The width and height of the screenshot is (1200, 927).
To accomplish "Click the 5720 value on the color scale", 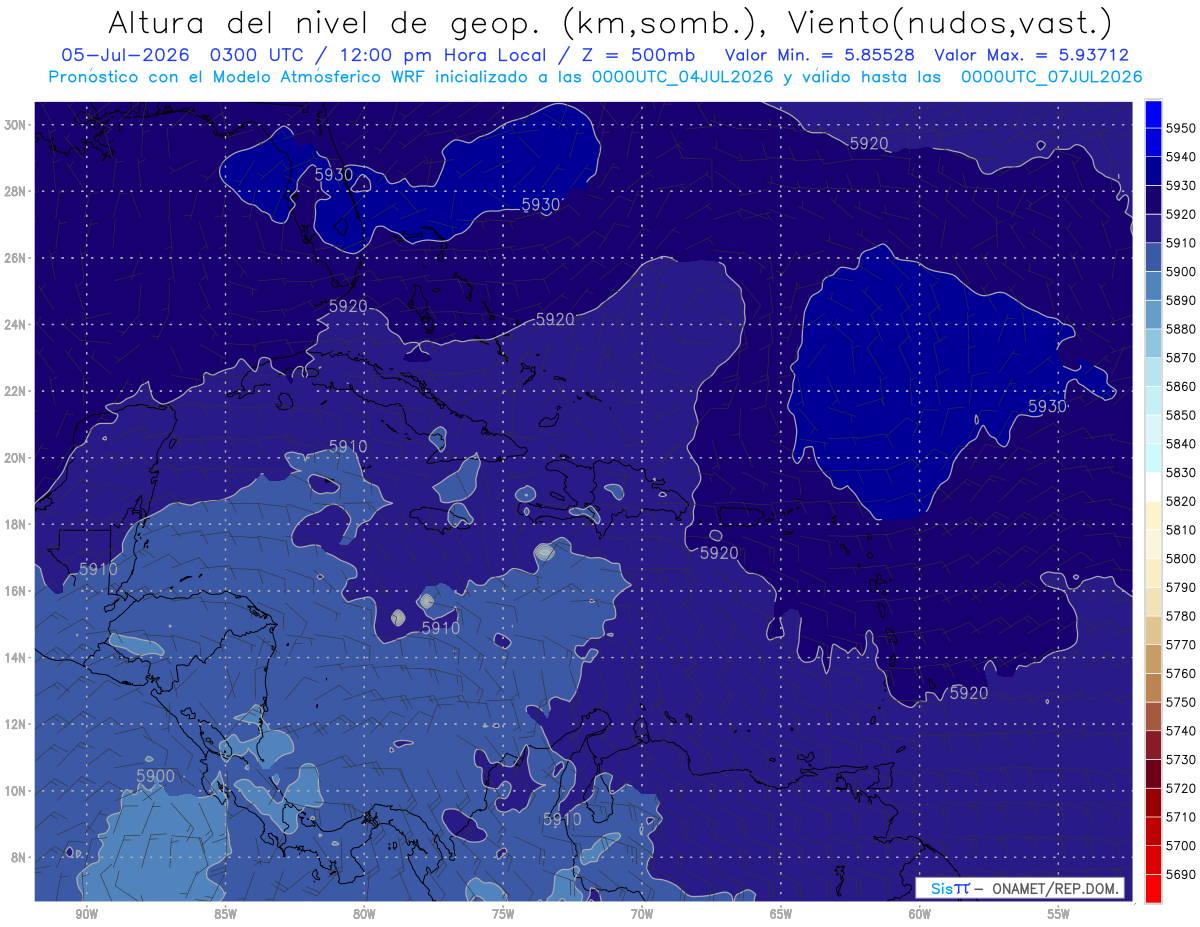I will (1180, 788).
